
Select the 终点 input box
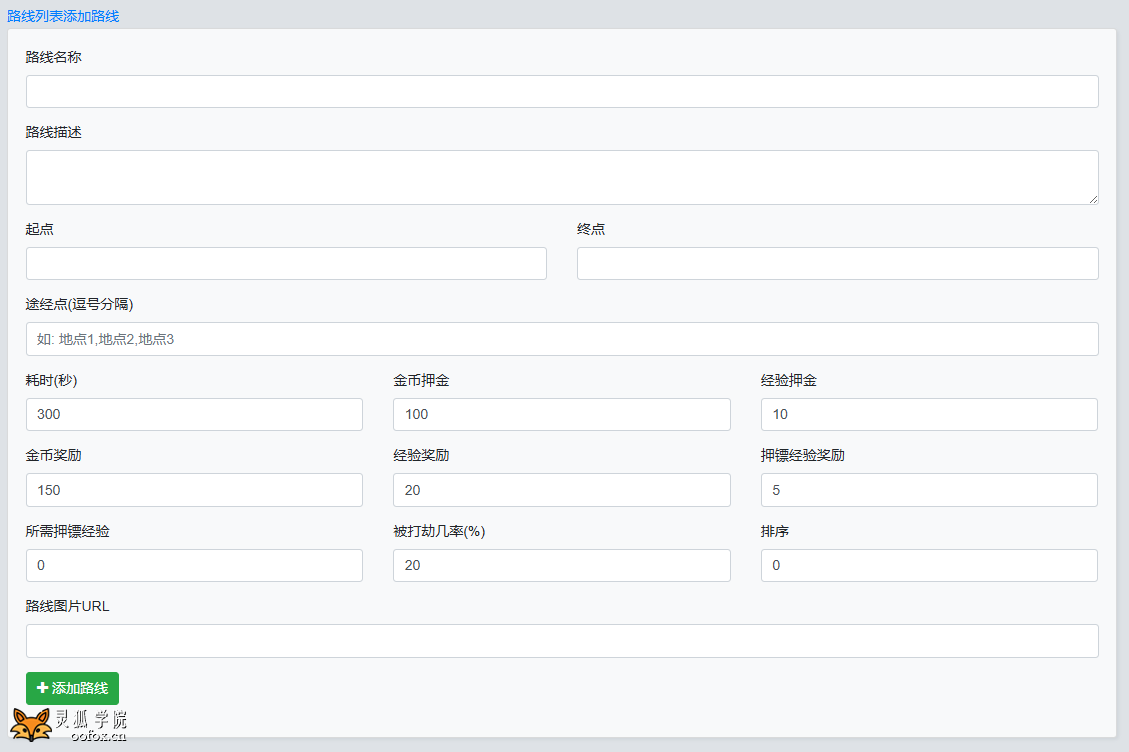point(837,264)
